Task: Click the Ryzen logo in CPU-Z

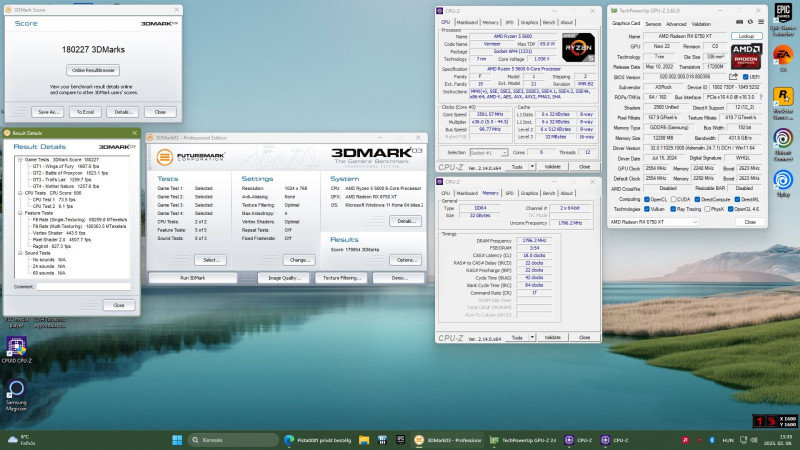Action: point(578,47)
